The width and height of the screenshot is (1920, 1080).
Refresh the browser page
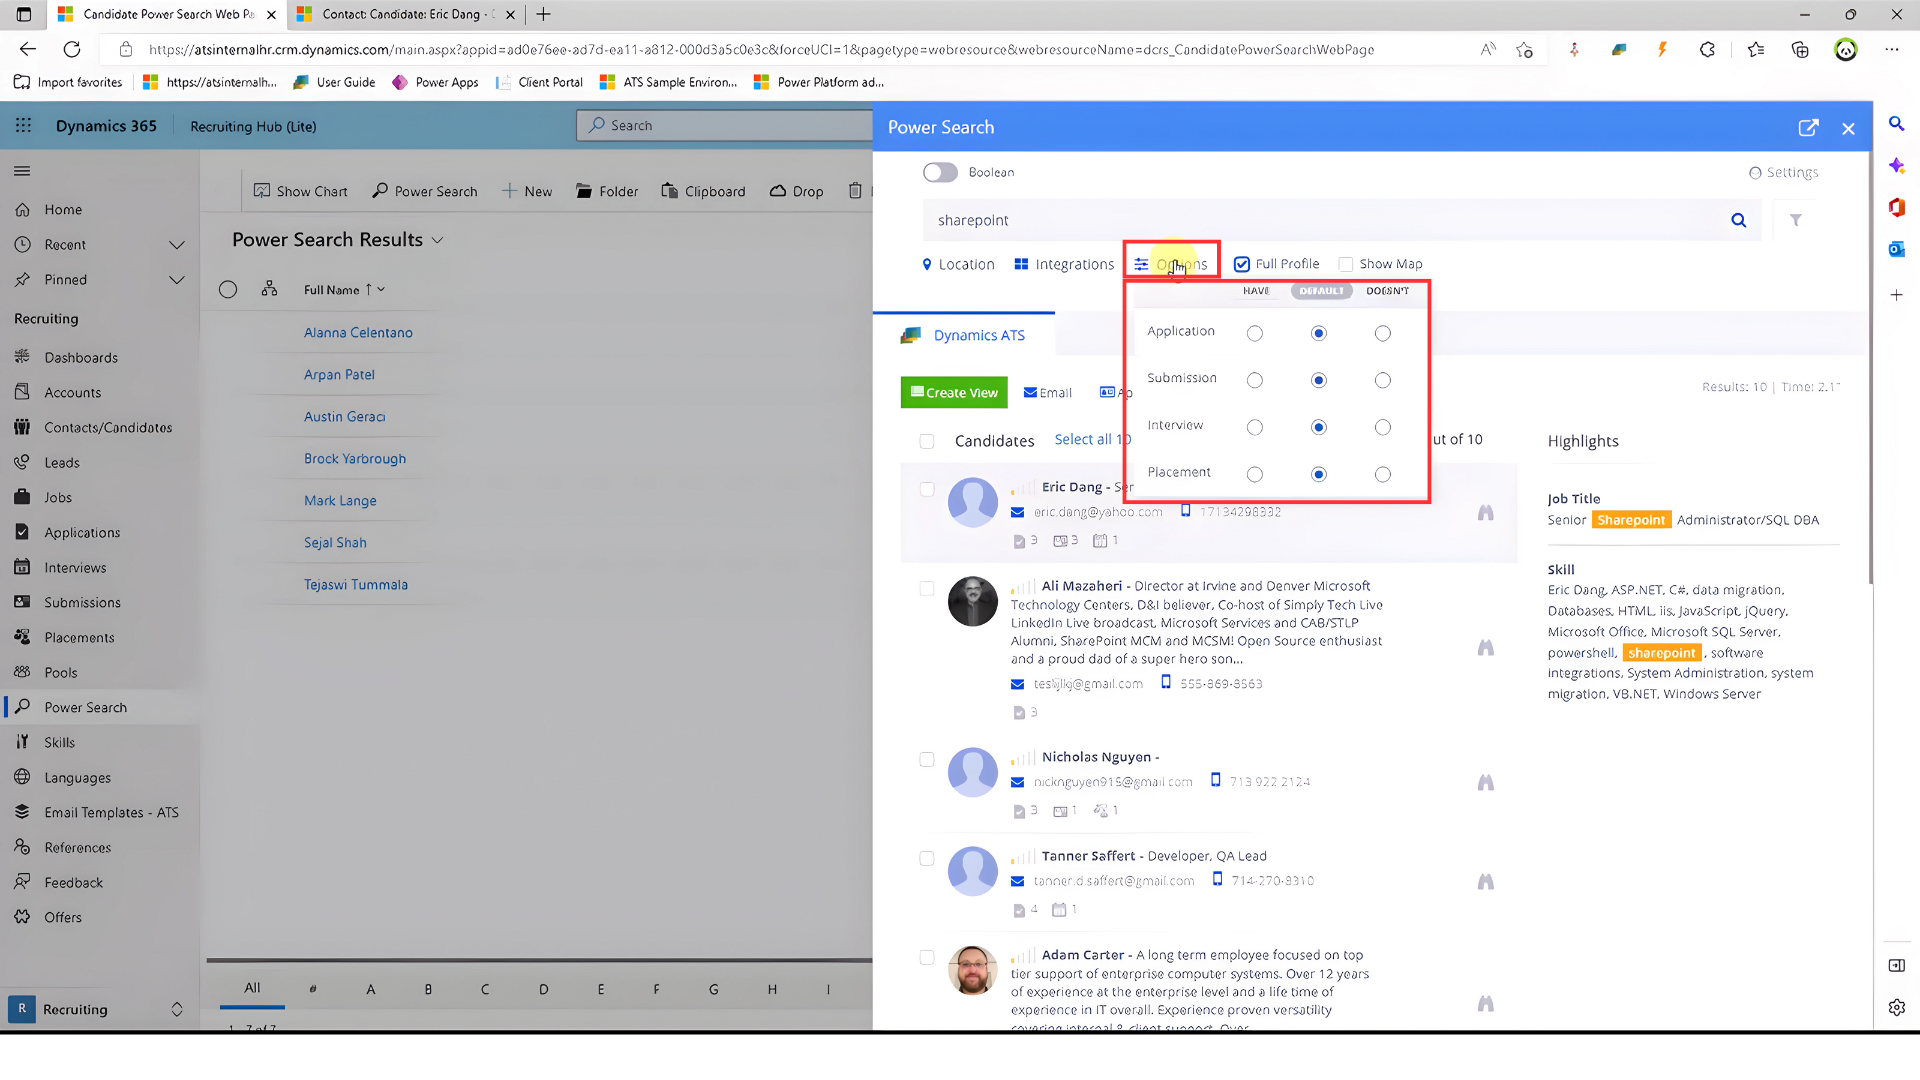(72, 49)
